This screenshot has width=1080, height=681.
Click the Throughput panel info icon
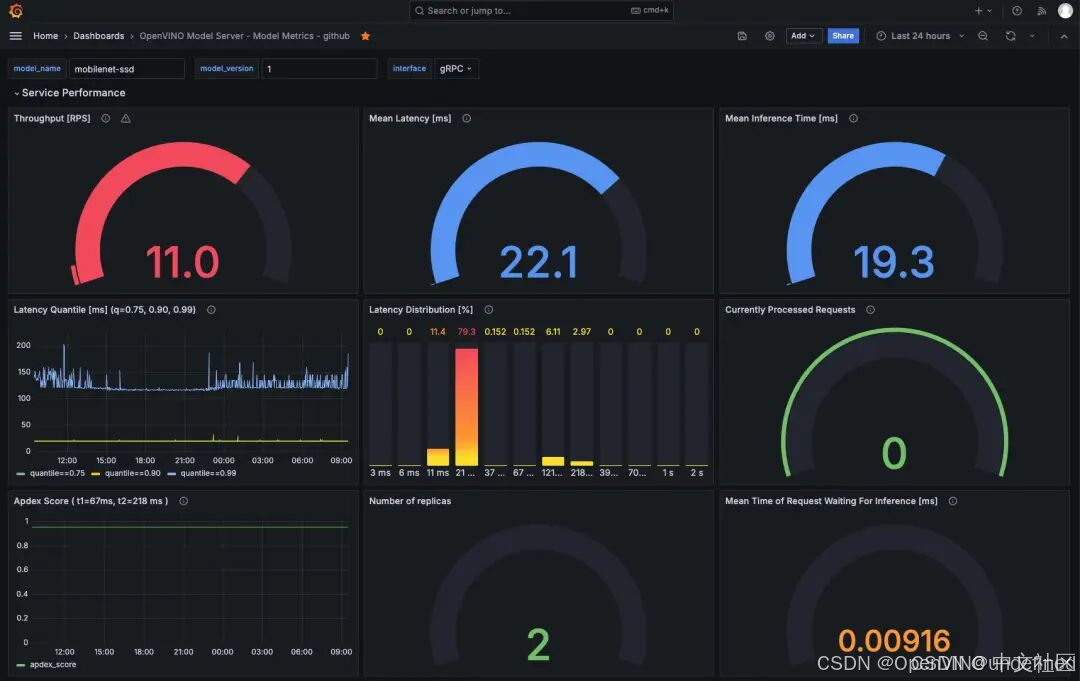click(x=105, y=118)
